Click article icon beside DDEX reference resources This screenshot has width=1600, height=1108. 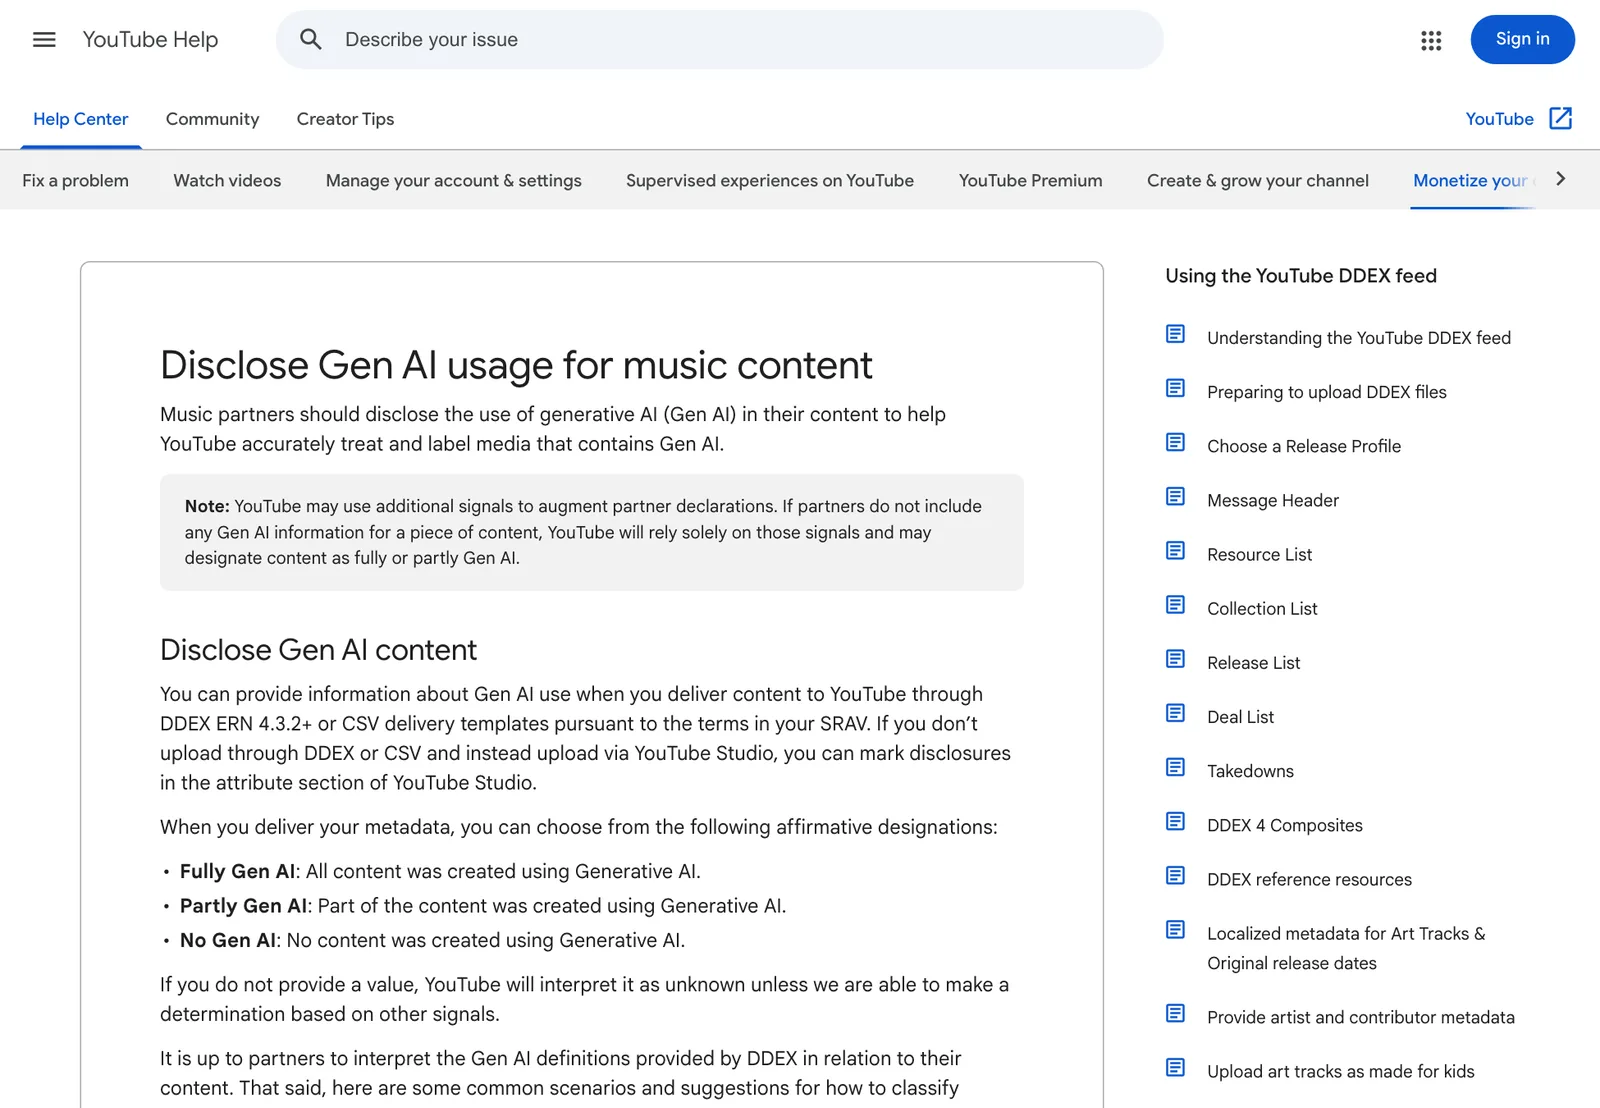(x=1175, y=876)
